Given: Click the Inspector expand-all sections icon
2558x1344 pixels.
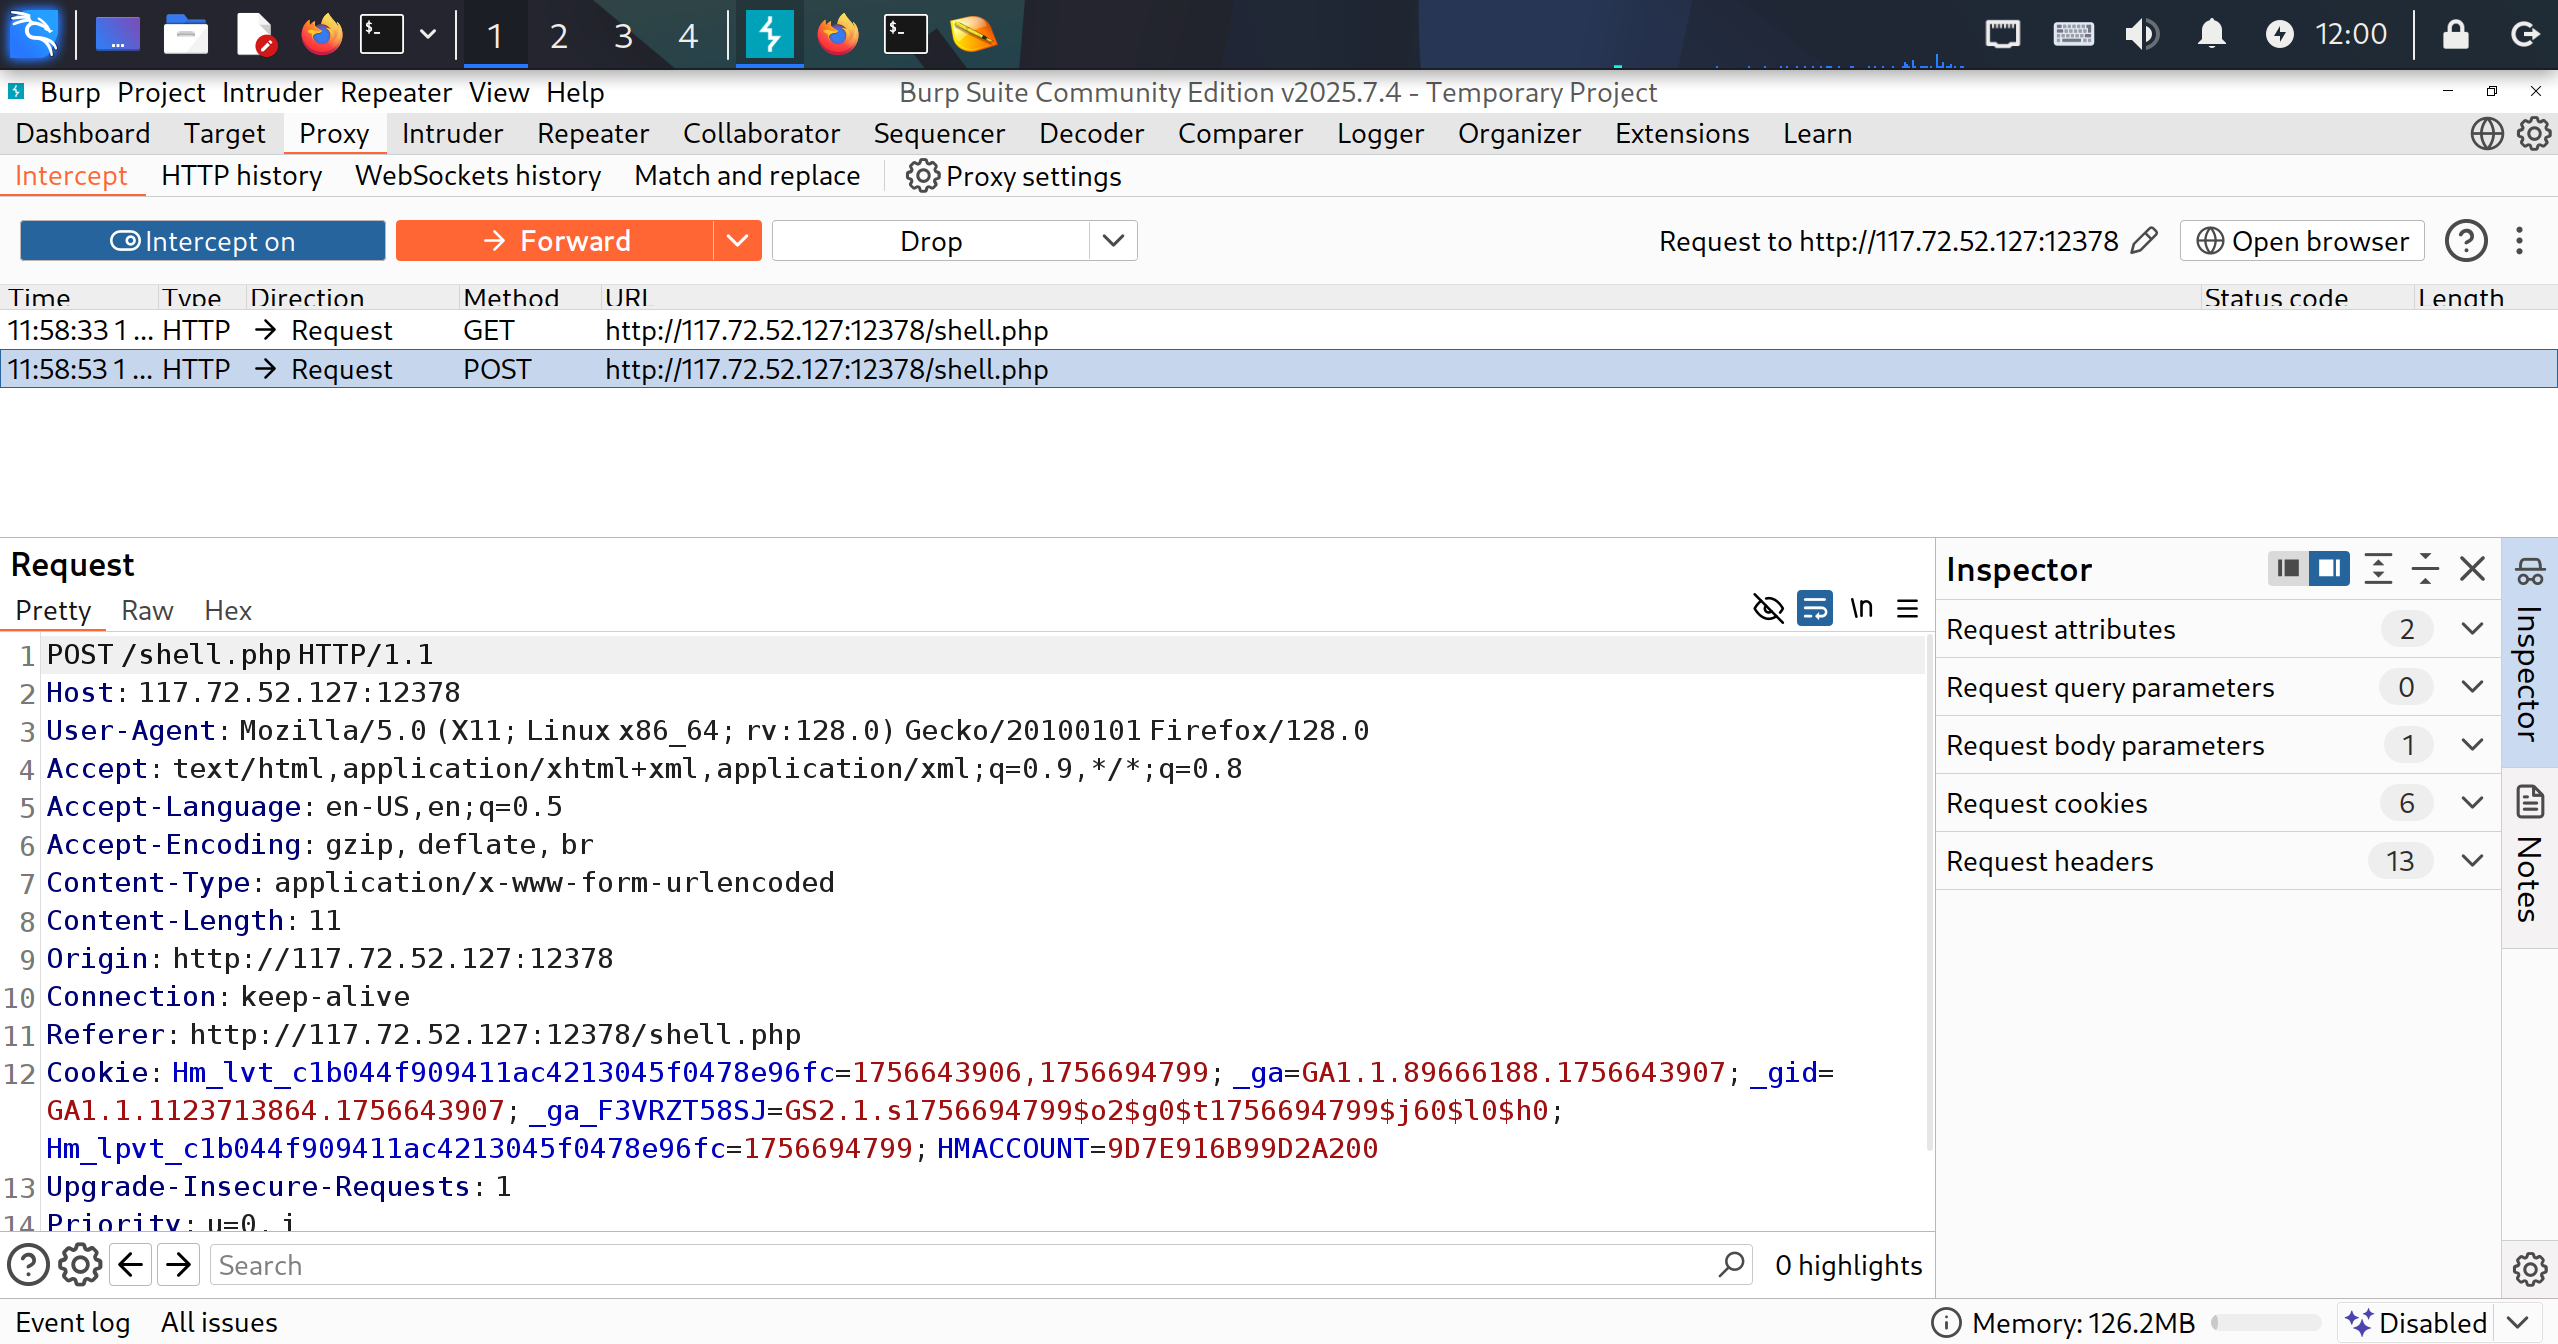Looking at the screenshot, I should coord(2378,569).
